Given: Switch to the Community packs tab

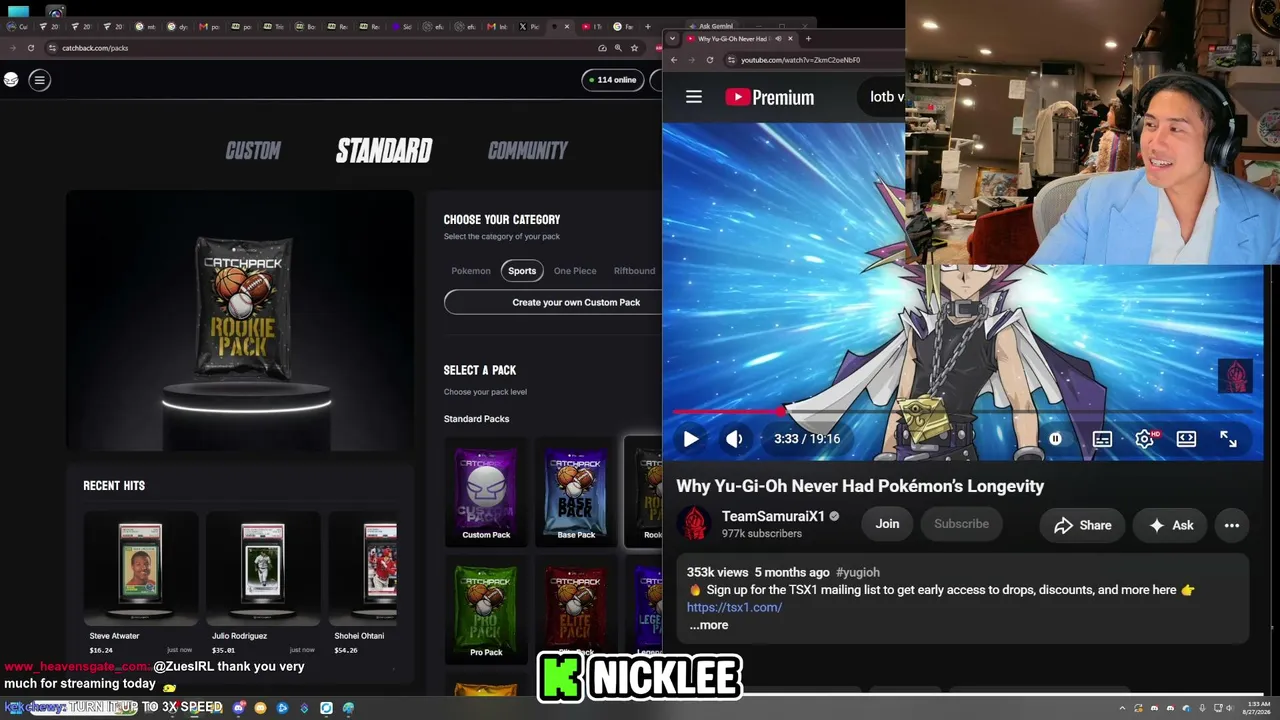Looking at the screenshot, I should tap(527, 151).
